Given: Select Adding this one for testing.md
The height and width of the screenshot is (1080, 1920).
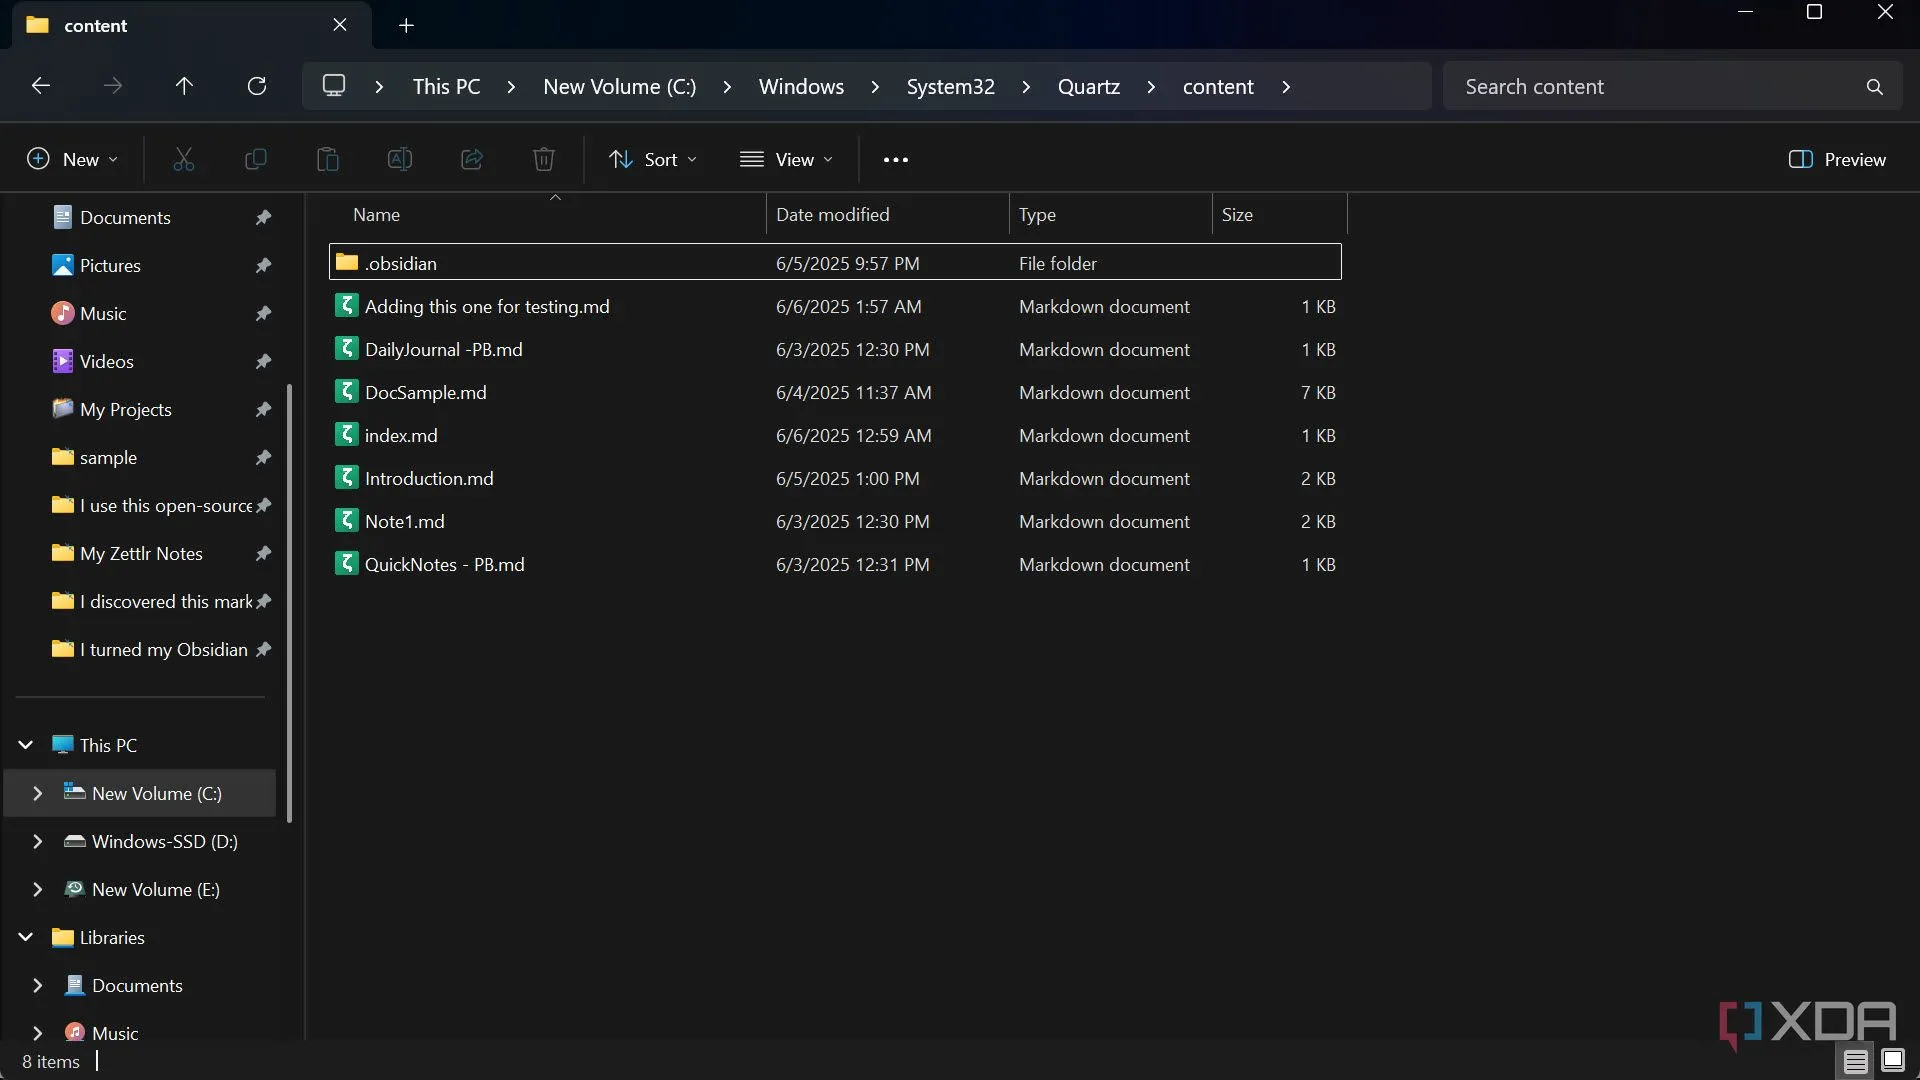Looking at the screenshot, I should [835, 306].
